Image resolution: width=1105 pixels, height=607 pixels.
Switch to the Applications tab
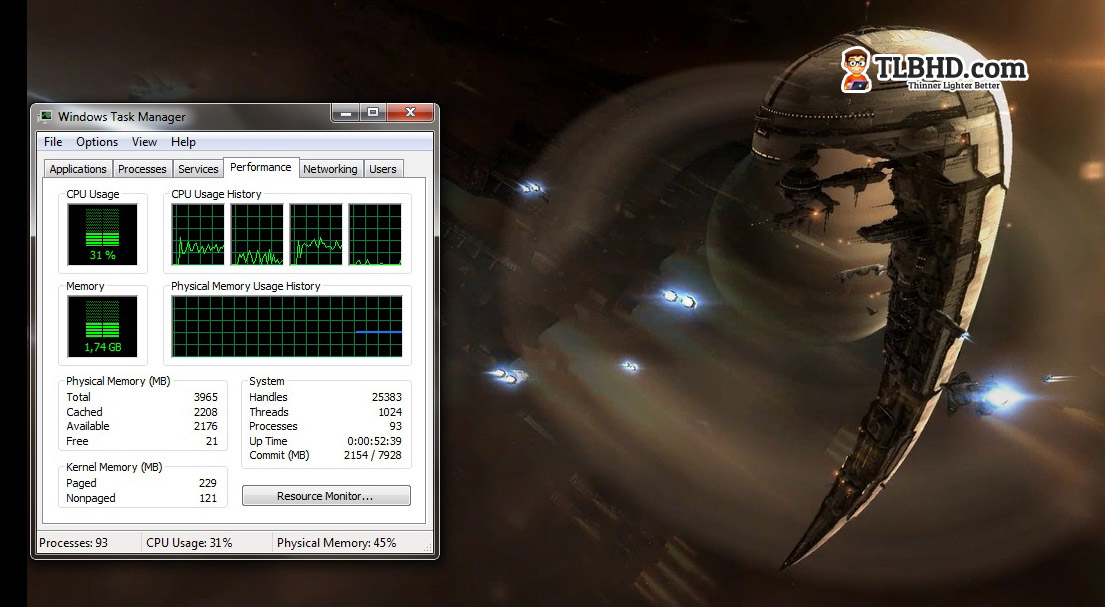[x=78, y=169]
